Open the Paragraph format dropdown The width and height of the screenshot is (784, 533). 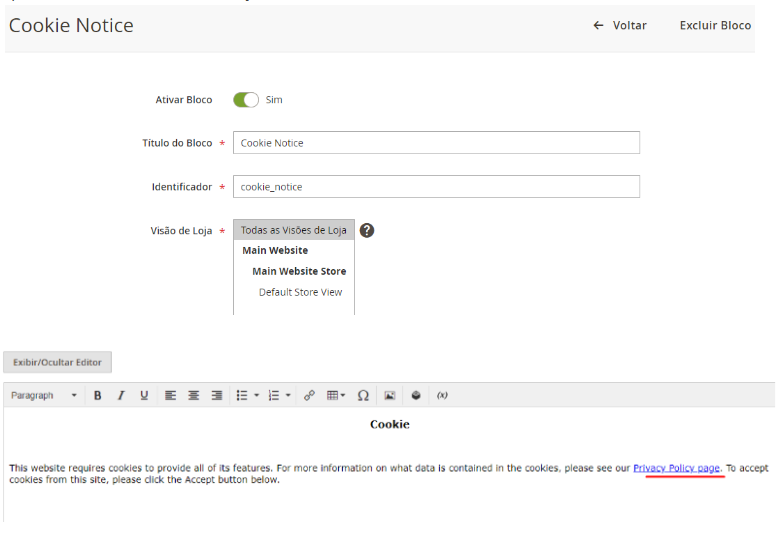coord(44,396)
